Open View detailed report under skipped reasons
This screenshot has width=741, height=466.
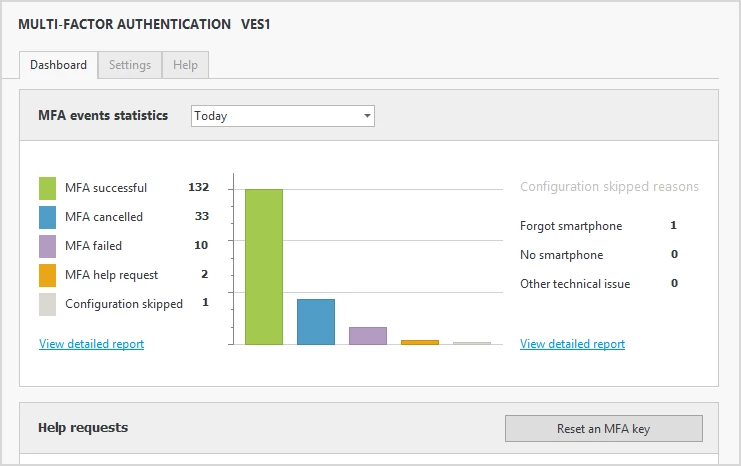pos(572,344)
